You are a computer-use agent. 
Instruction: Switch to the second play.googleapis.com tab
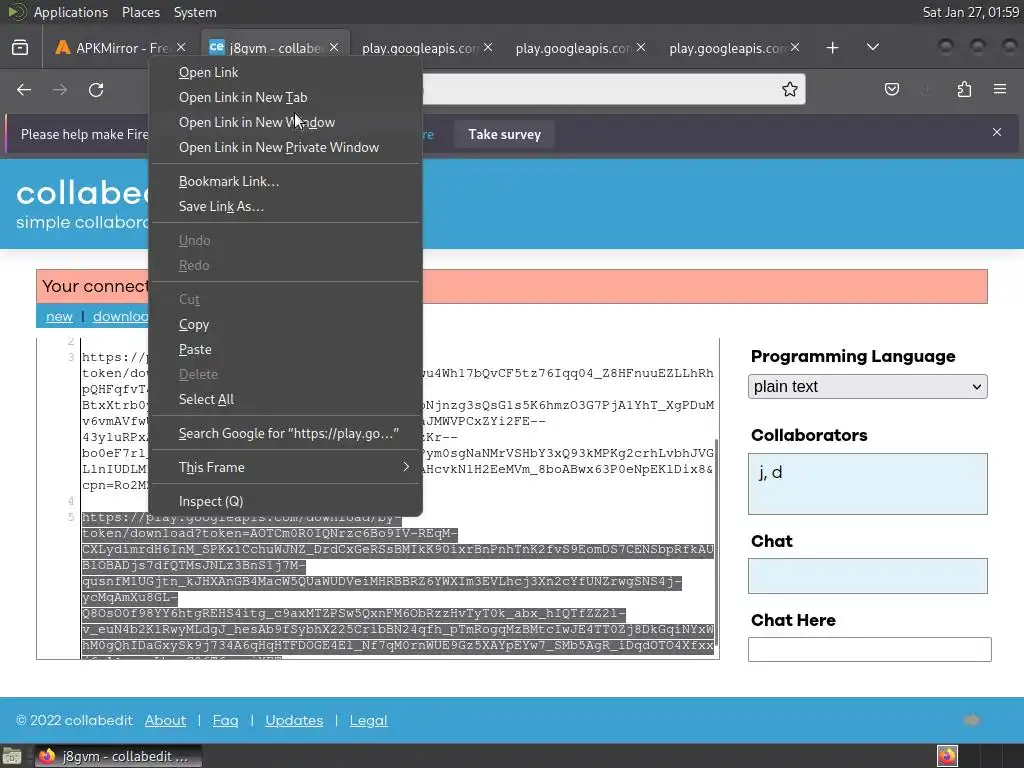pyautogui.click(x=579, y=48)
